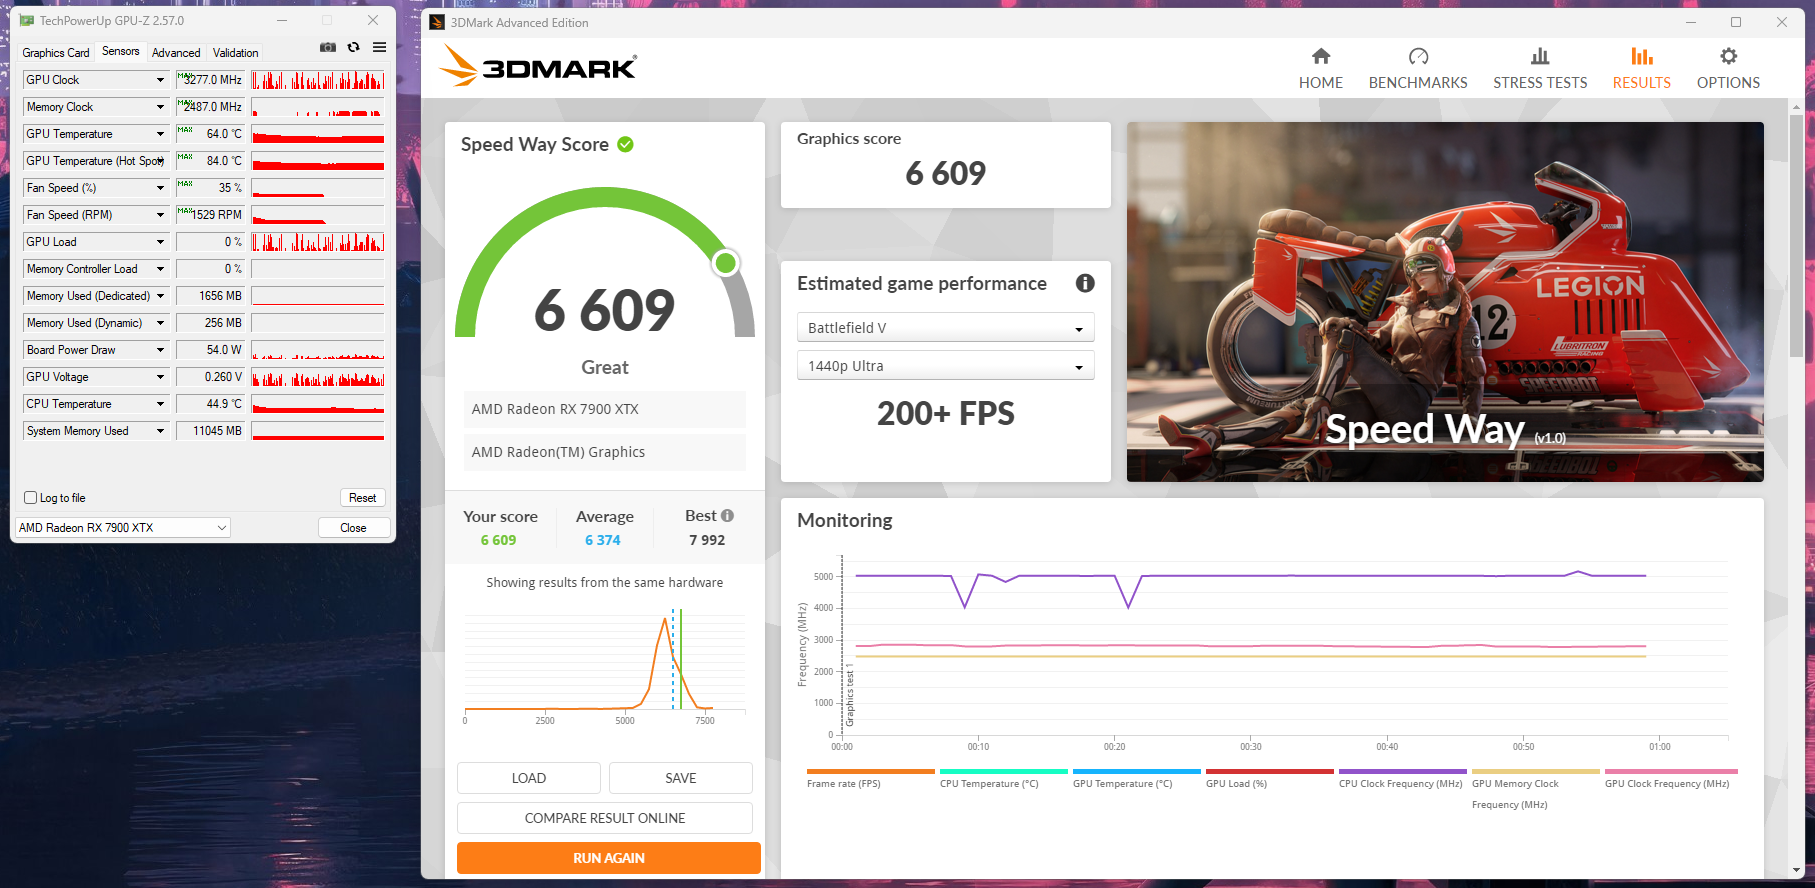Click the GPU-Z screenshot camera icon
Image resolution: width=1815 pixels, height=888 pixels.
328,47
